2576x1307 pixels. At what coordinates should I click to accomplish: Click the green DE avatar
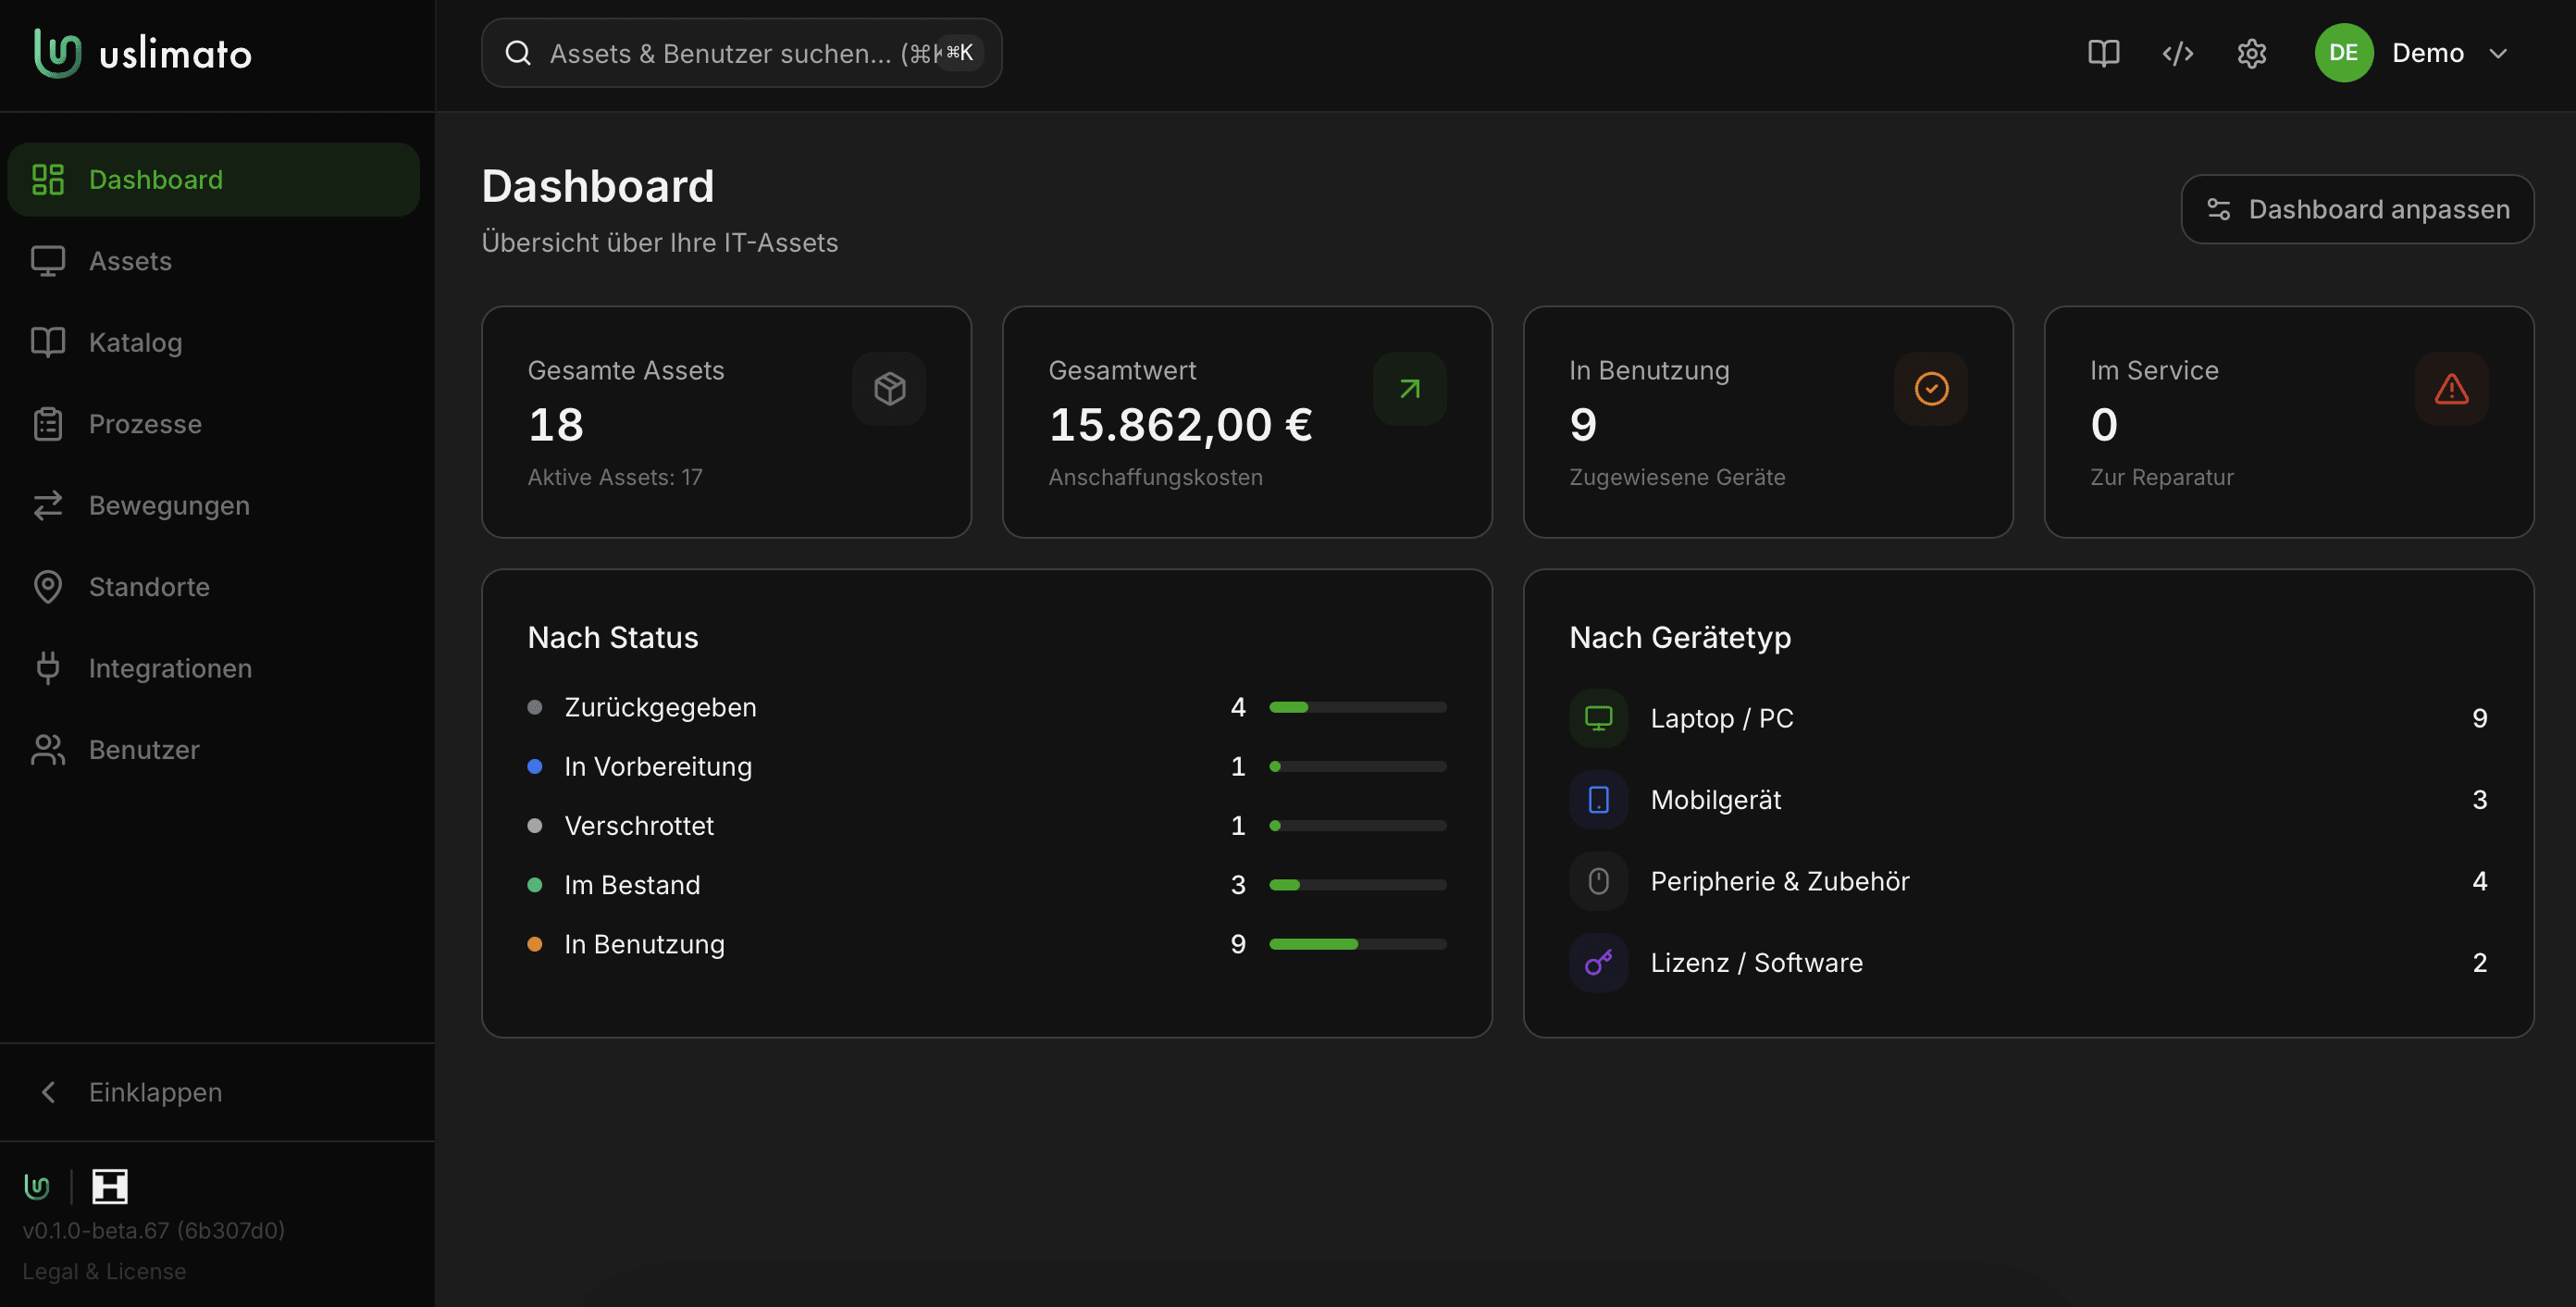click(x=2344, y=53)
